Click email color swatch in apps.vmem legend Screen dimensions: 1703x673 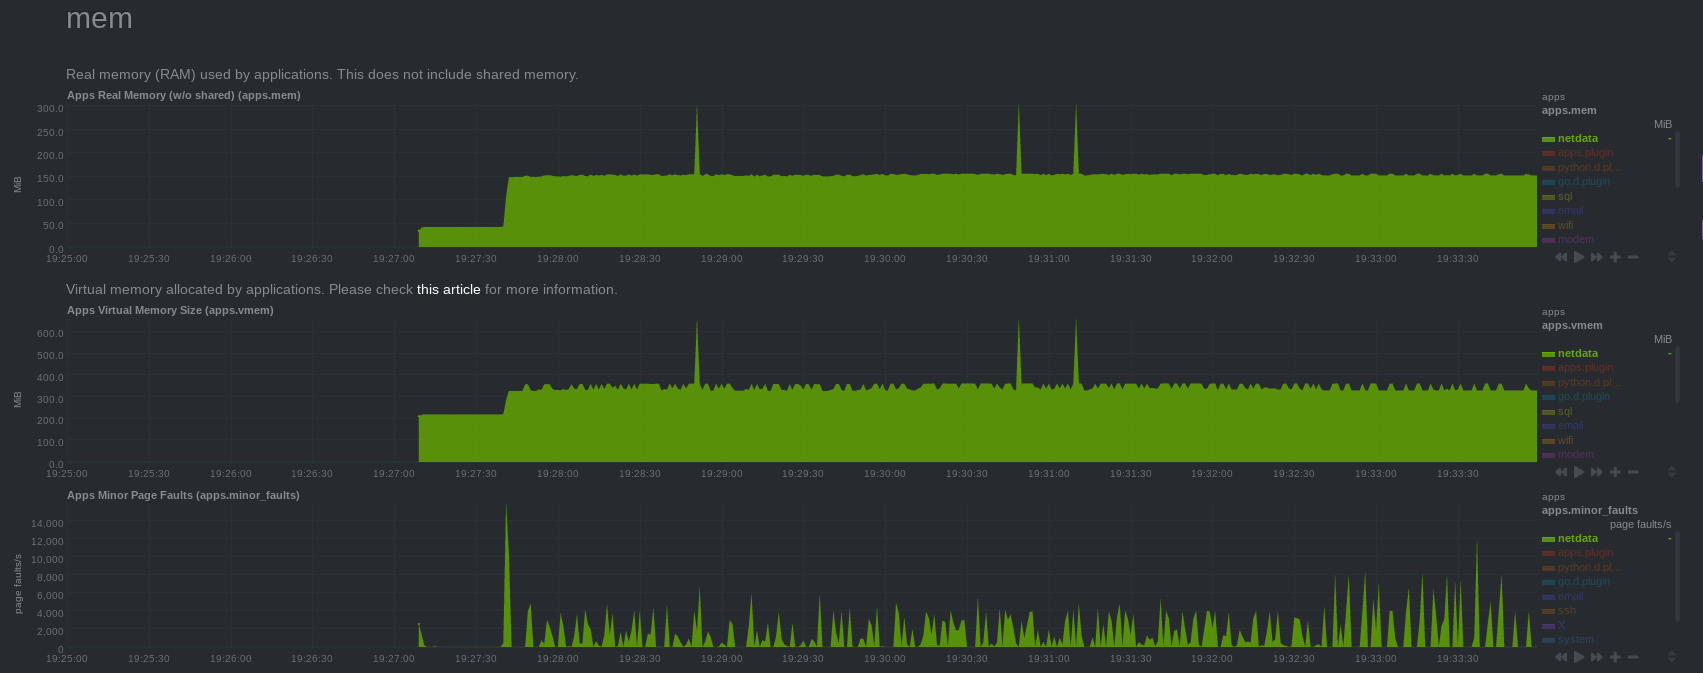click(x=1548, y=427)
